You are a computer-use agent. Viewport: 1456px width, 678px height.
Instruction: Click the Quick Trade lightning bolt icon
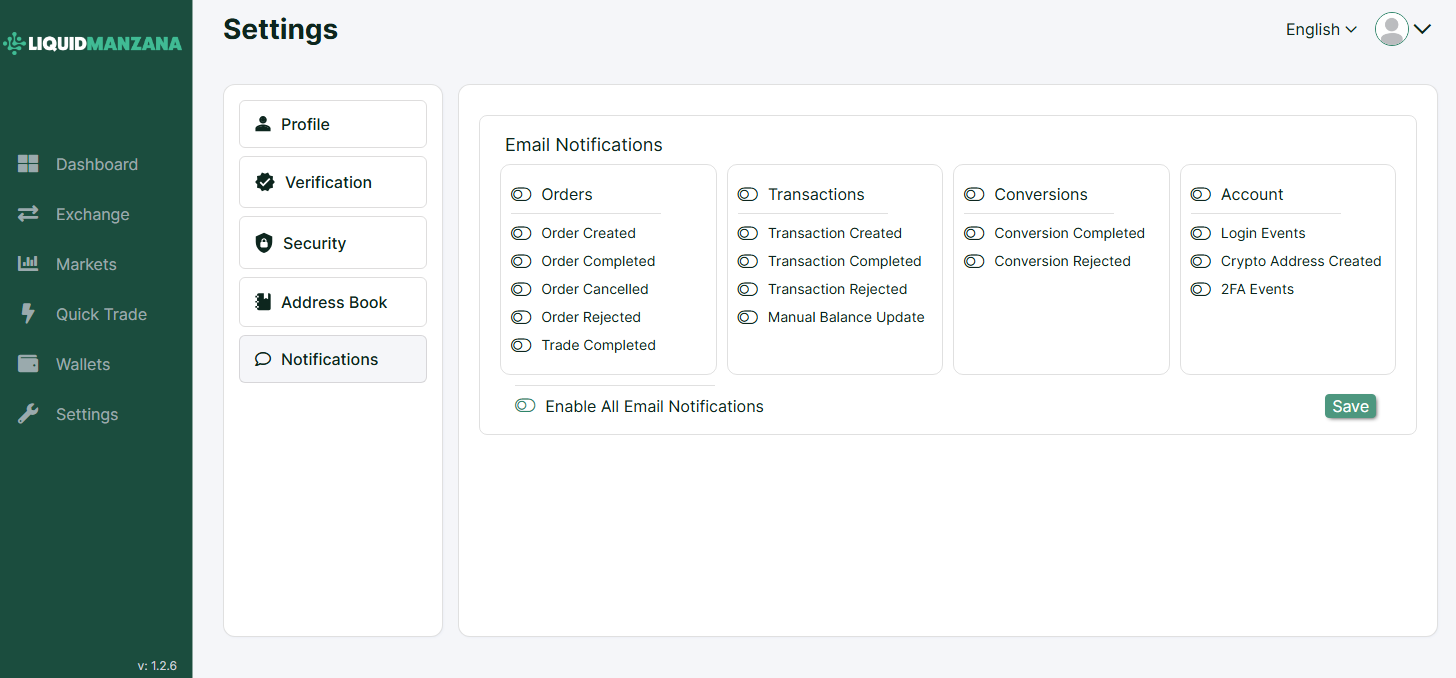point(28,314)
